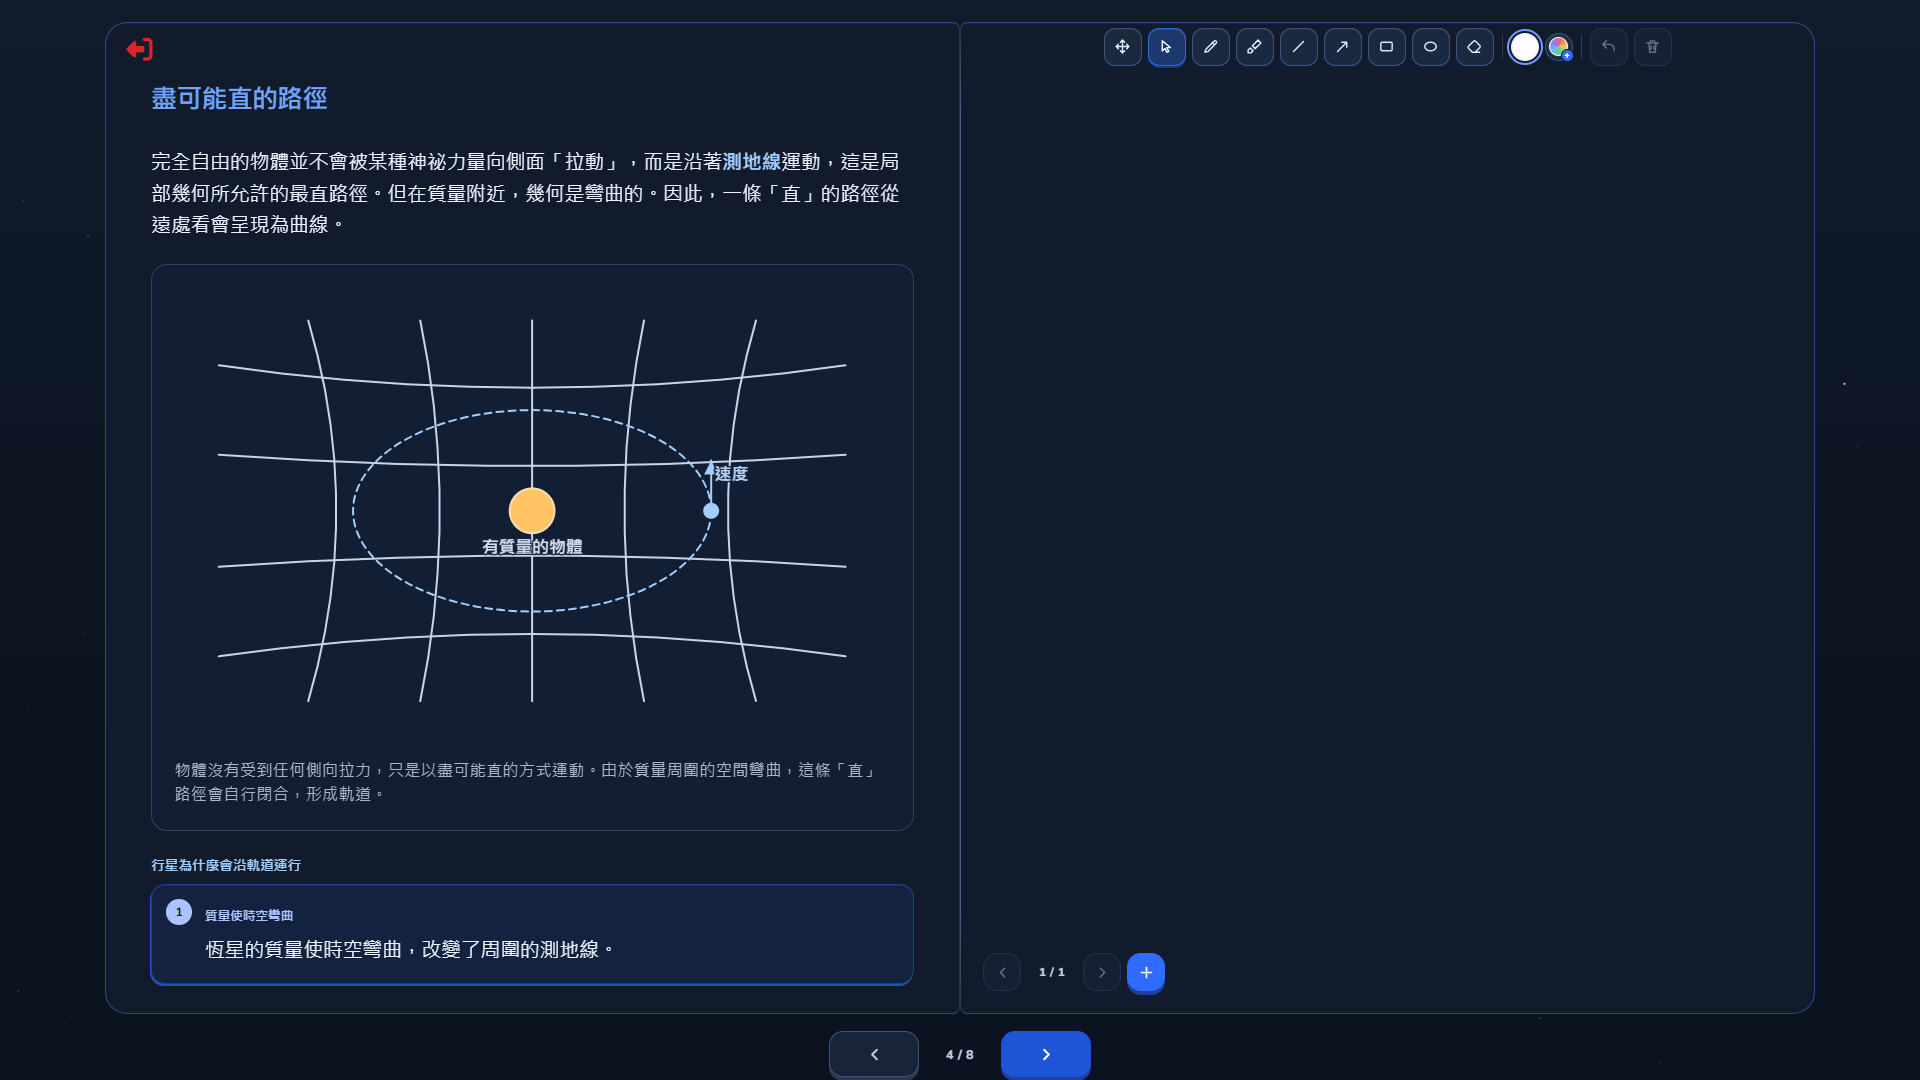Image resolution: width=1920 pixels, height=1080 pixels.
Task: Select the arrow drawing tool
Action: tap(1342, 47)
